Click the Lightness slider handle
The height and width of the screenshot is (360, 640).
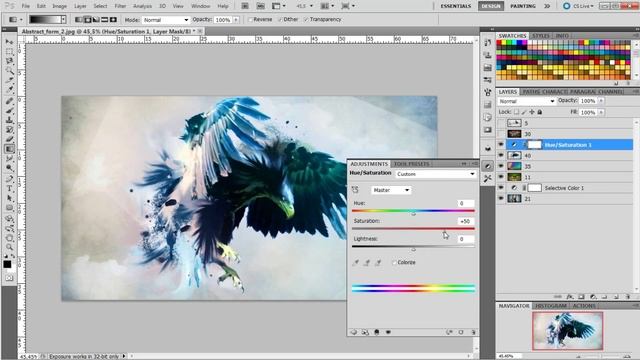413,249
